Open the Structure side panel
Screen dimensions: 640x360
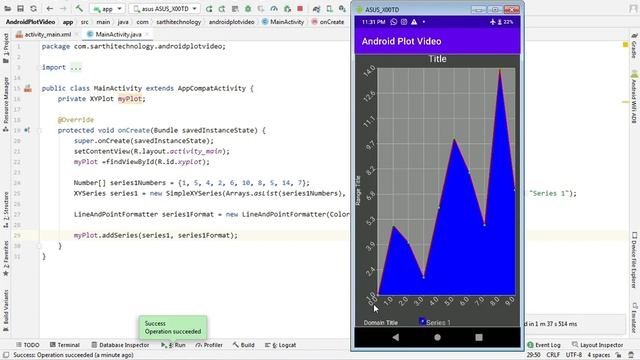coord(6,210)
